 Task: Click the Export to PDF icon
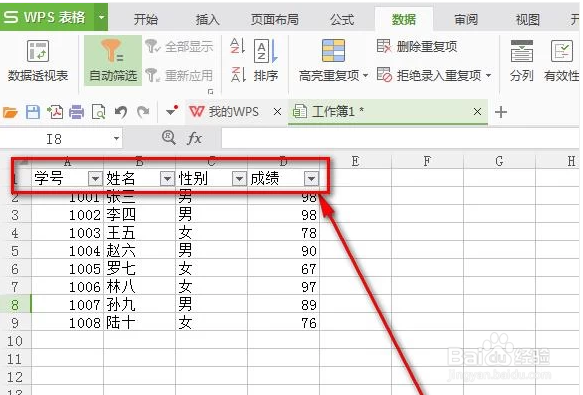[x=55, y=112]
